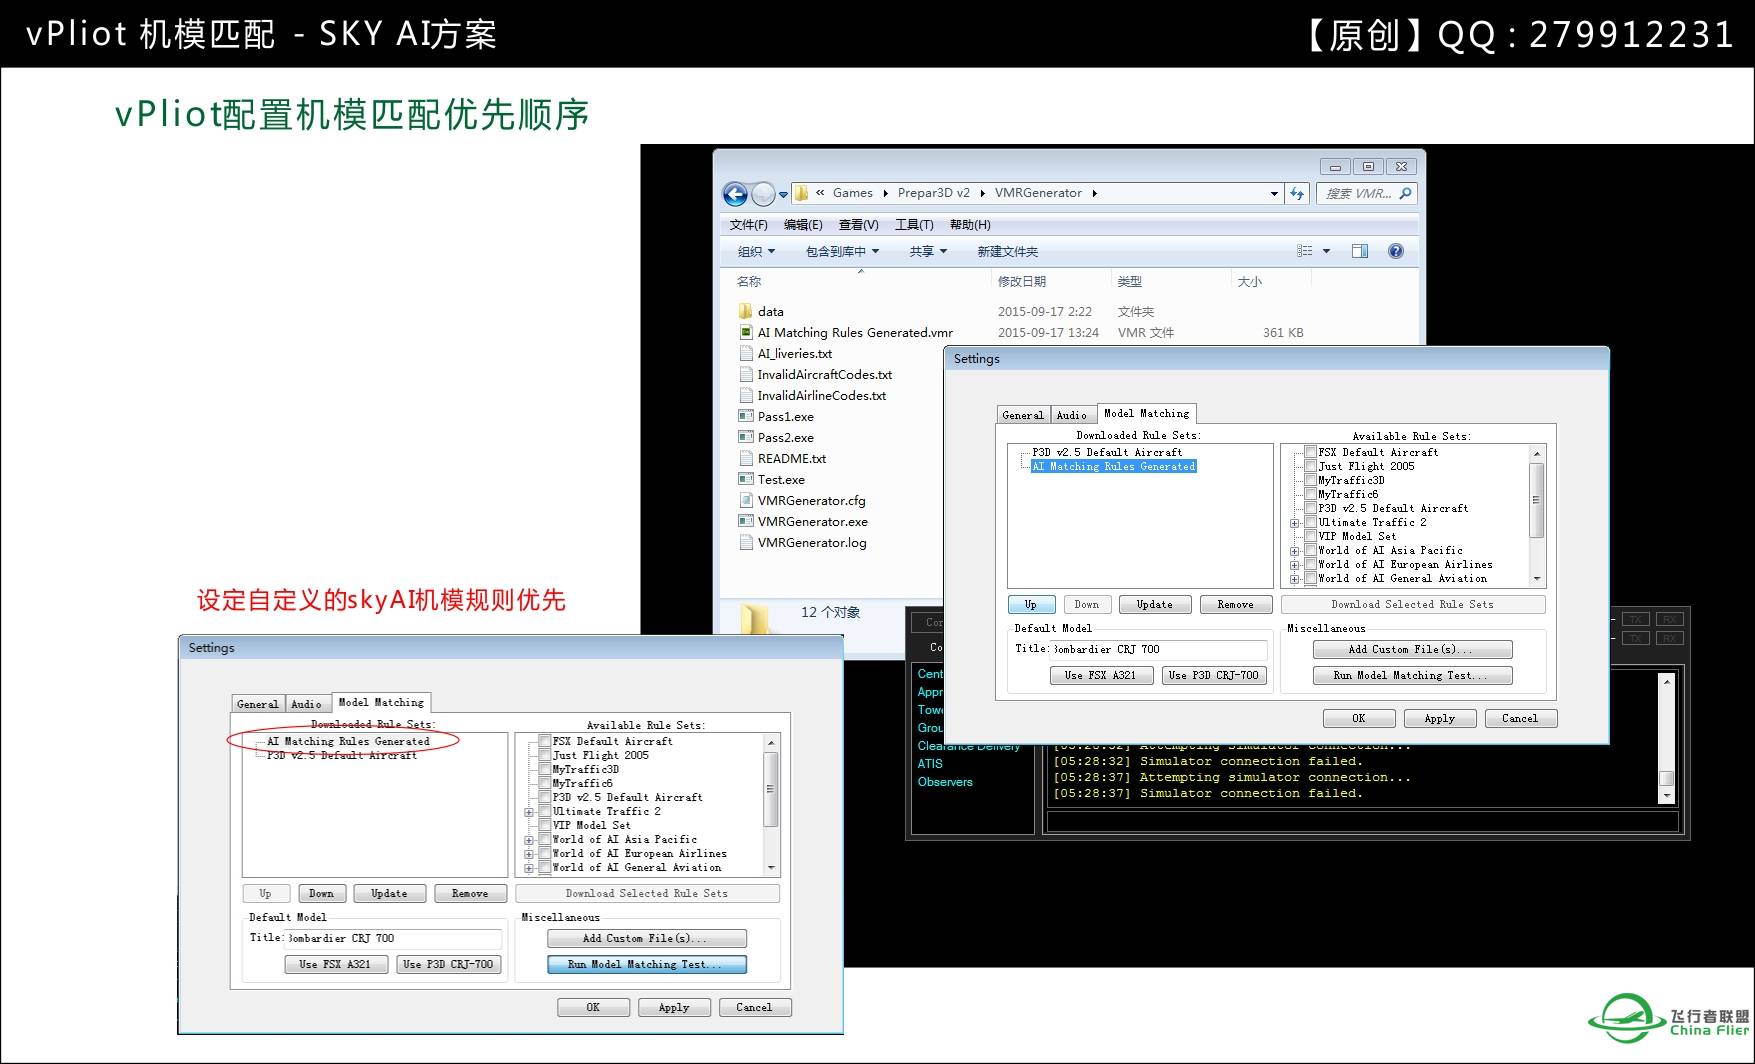Select the VMRGenerator.exe file icon
Viewport: 1755px width, 1064px height.
click(745, 521)
